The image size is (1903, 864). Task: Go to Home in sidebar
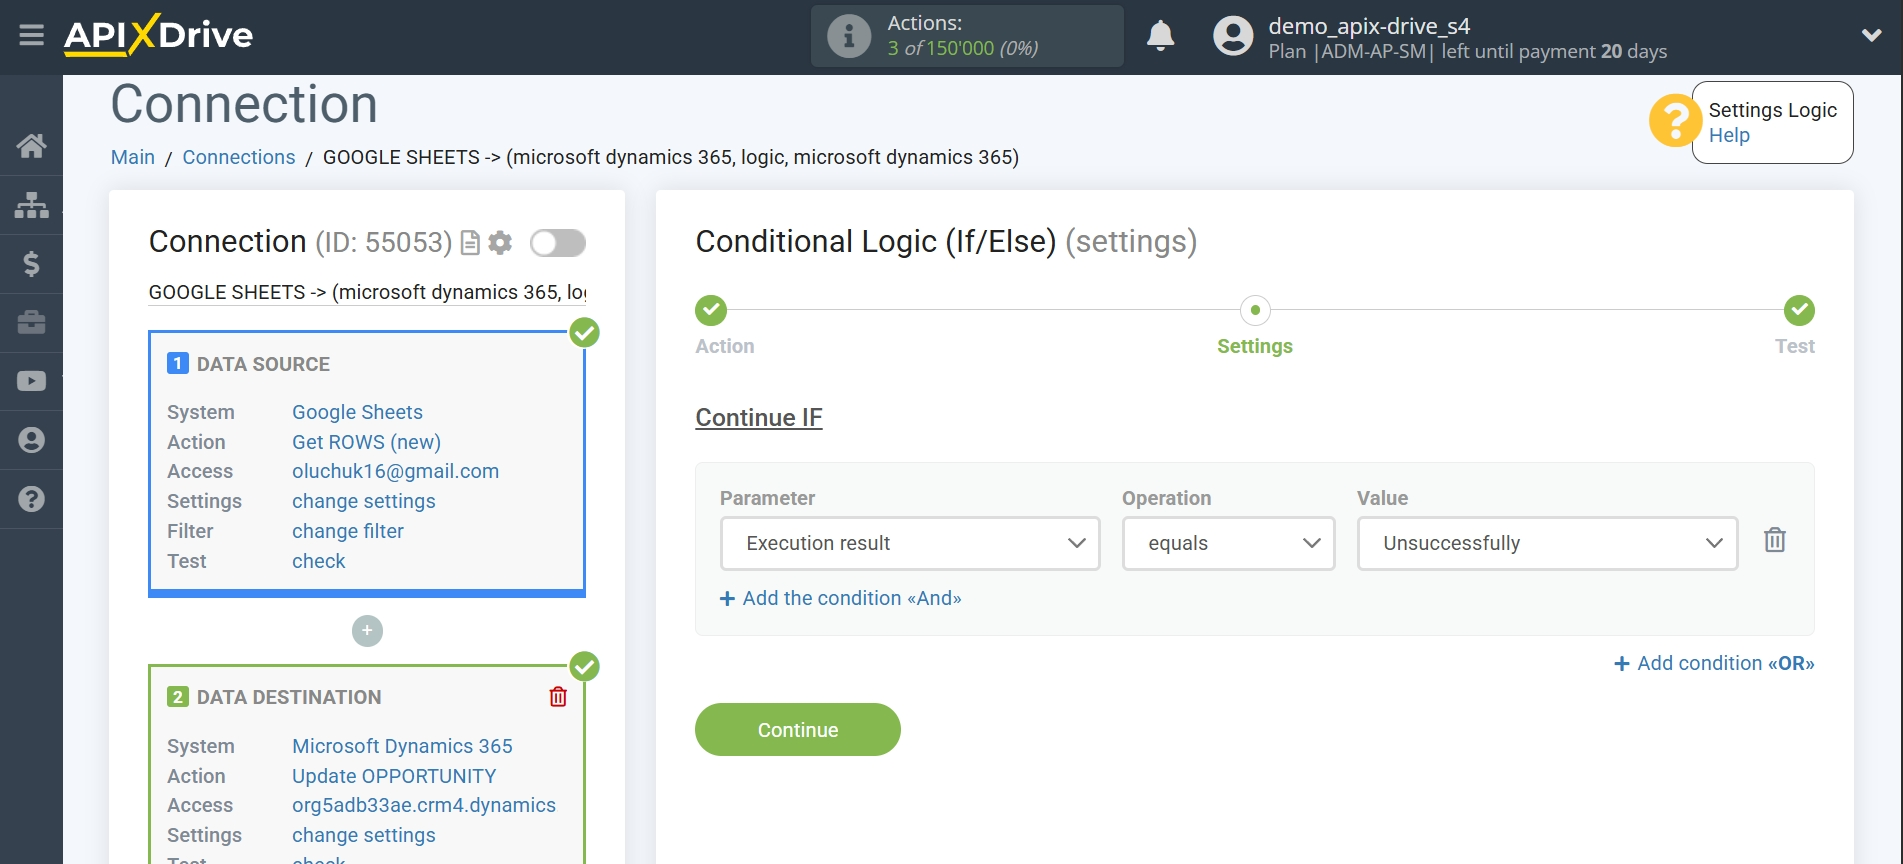pyautogui.click(x=31, y=146)
